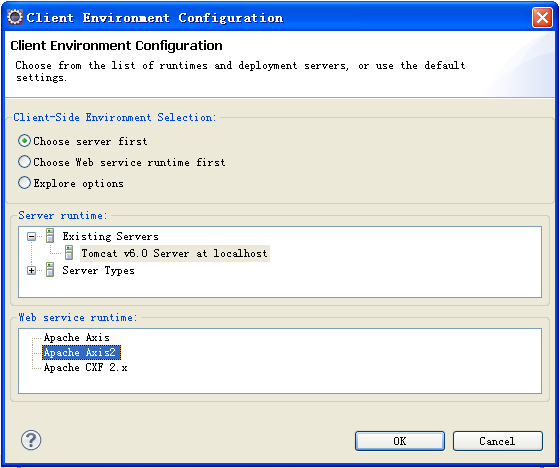Select Tomcat v6.0 Server at localhost
560x468 pixels.
pos(174,253)
